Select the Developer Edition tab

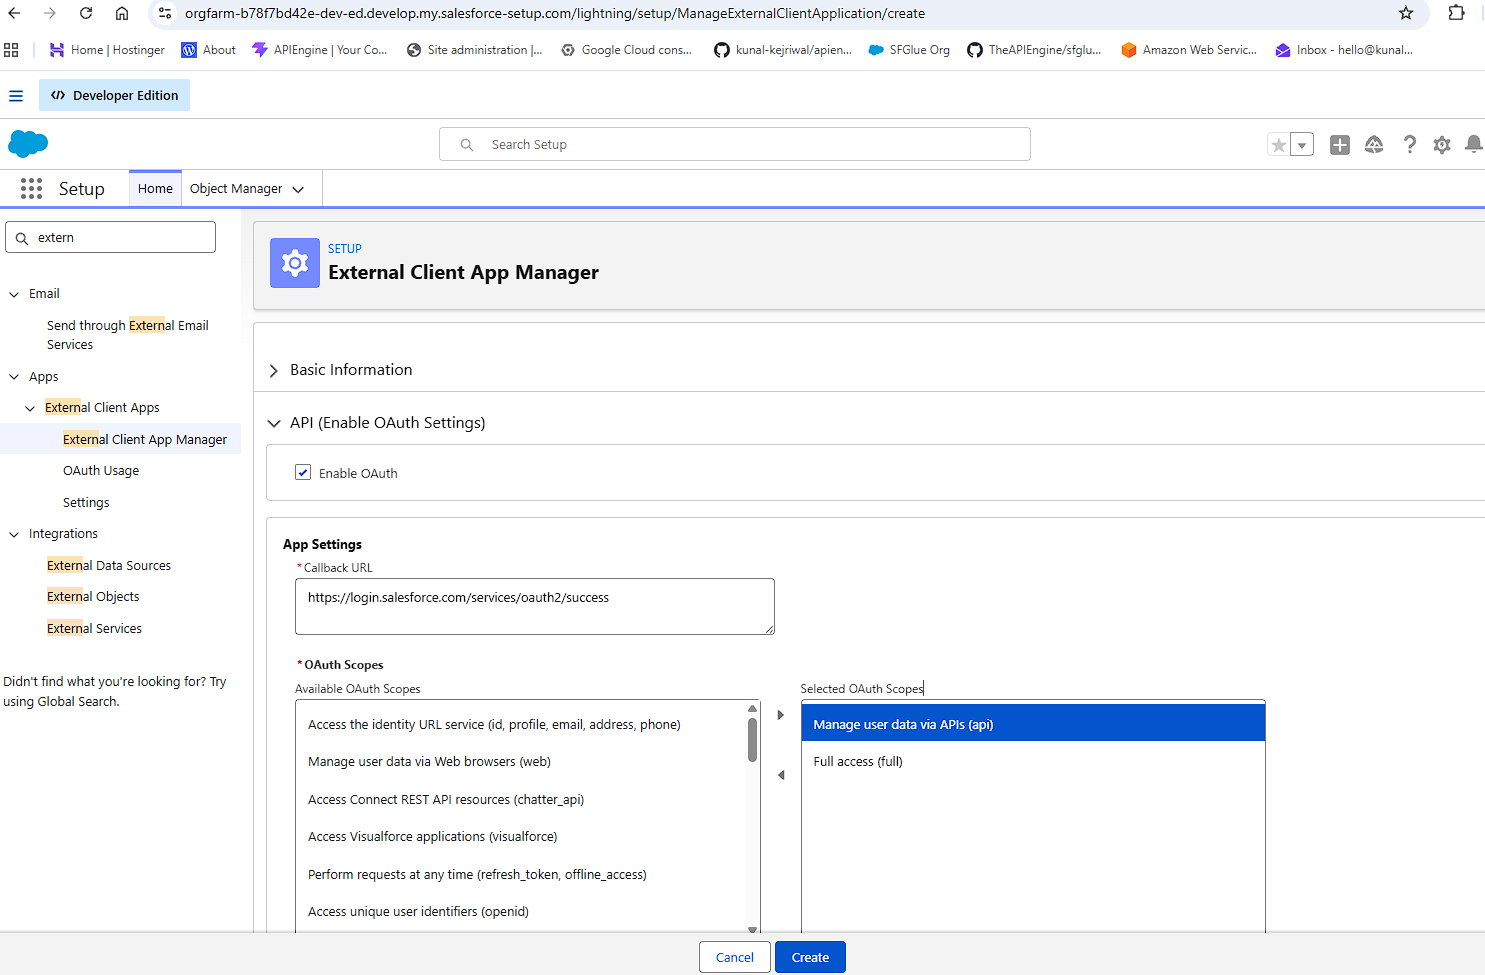coord(114,95)
